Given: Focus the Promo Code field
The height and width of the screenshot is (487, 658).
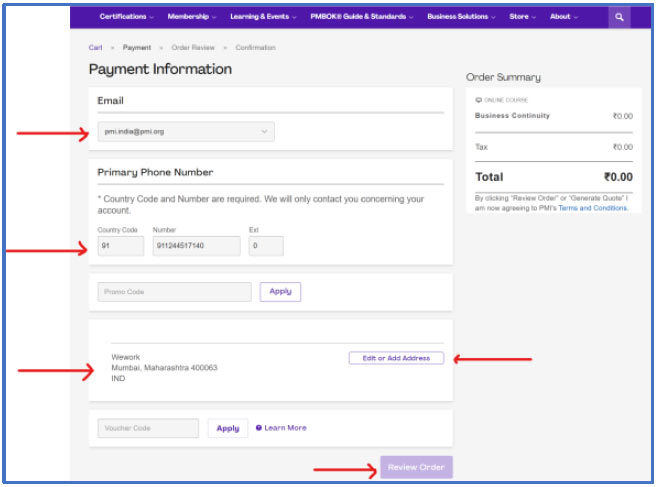Looking at the screenshot, I should pos(174,292).
